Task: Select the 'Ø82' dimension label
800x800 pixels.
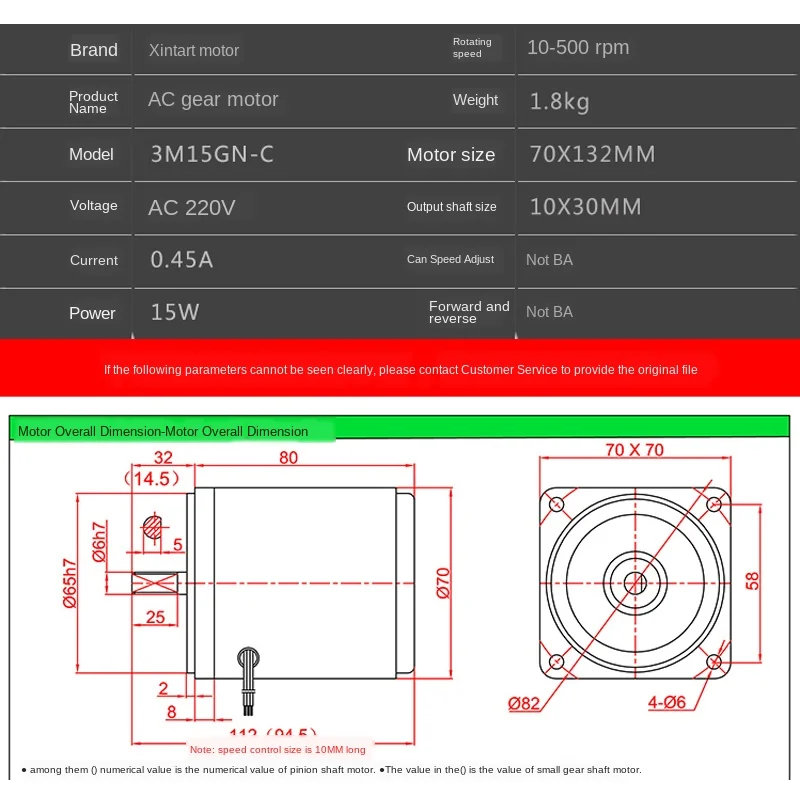Action: tap(524, 704)
